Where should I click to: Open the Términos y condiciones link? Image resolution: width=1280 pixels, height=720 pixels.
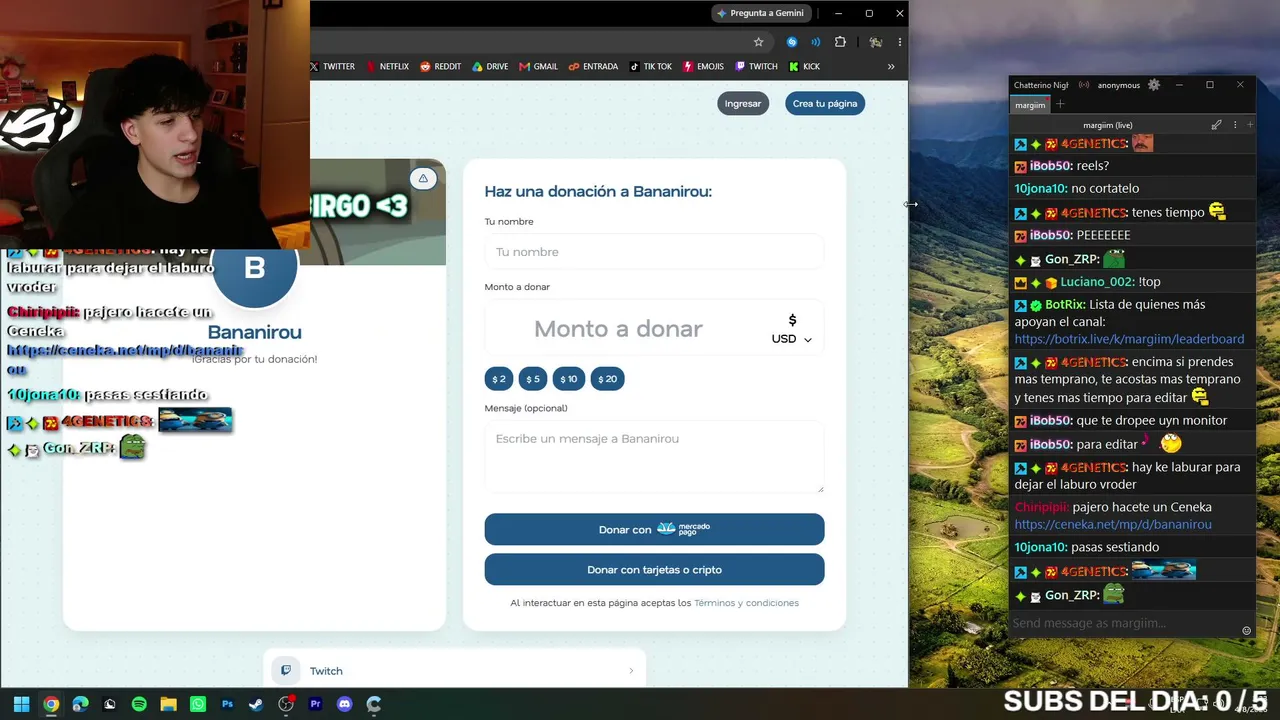(746, 603)
